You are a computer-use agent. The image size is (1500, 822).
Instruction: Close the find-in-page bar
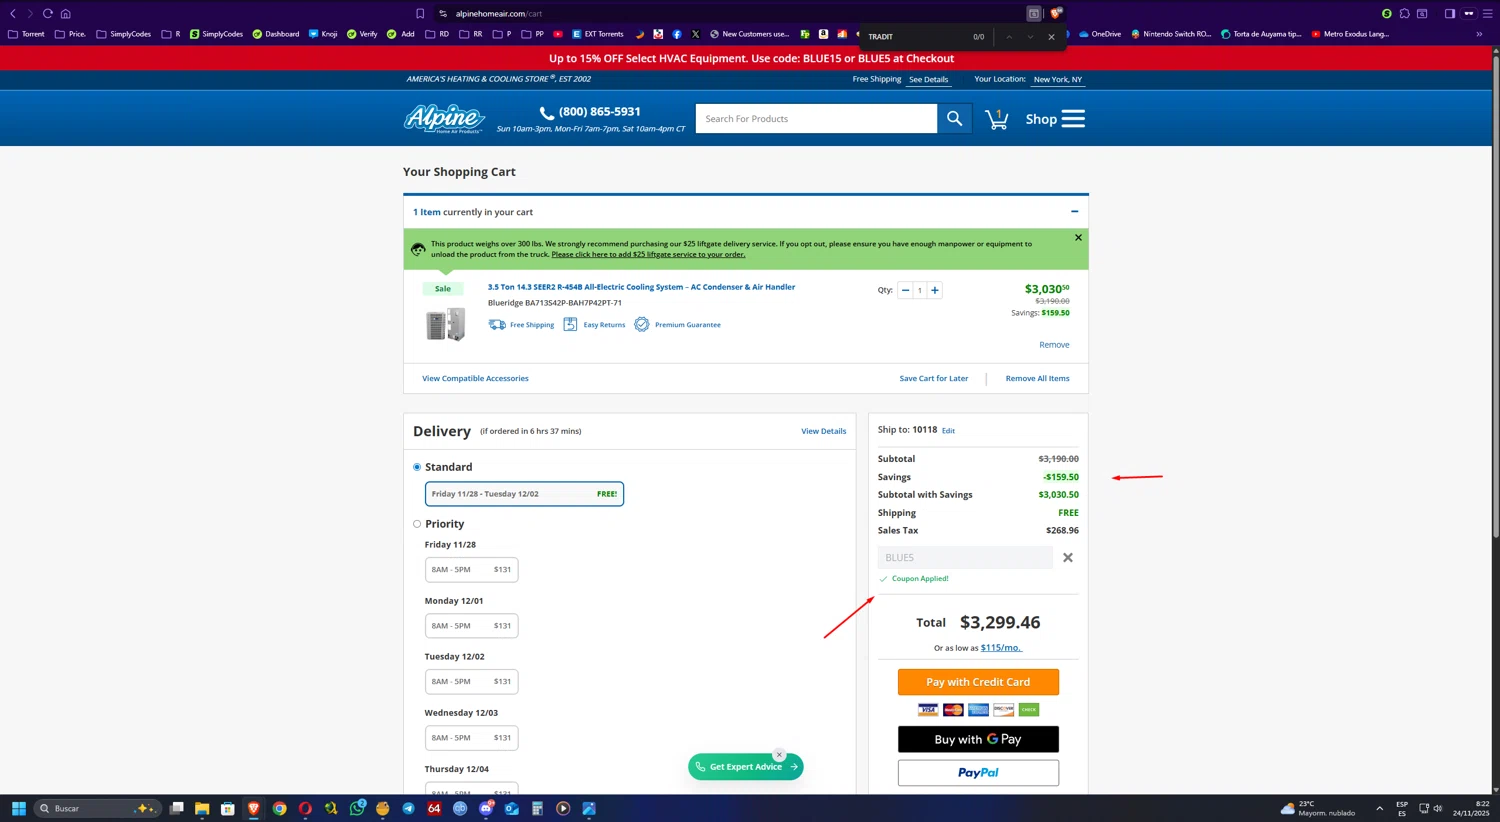tap(1051, 37)
